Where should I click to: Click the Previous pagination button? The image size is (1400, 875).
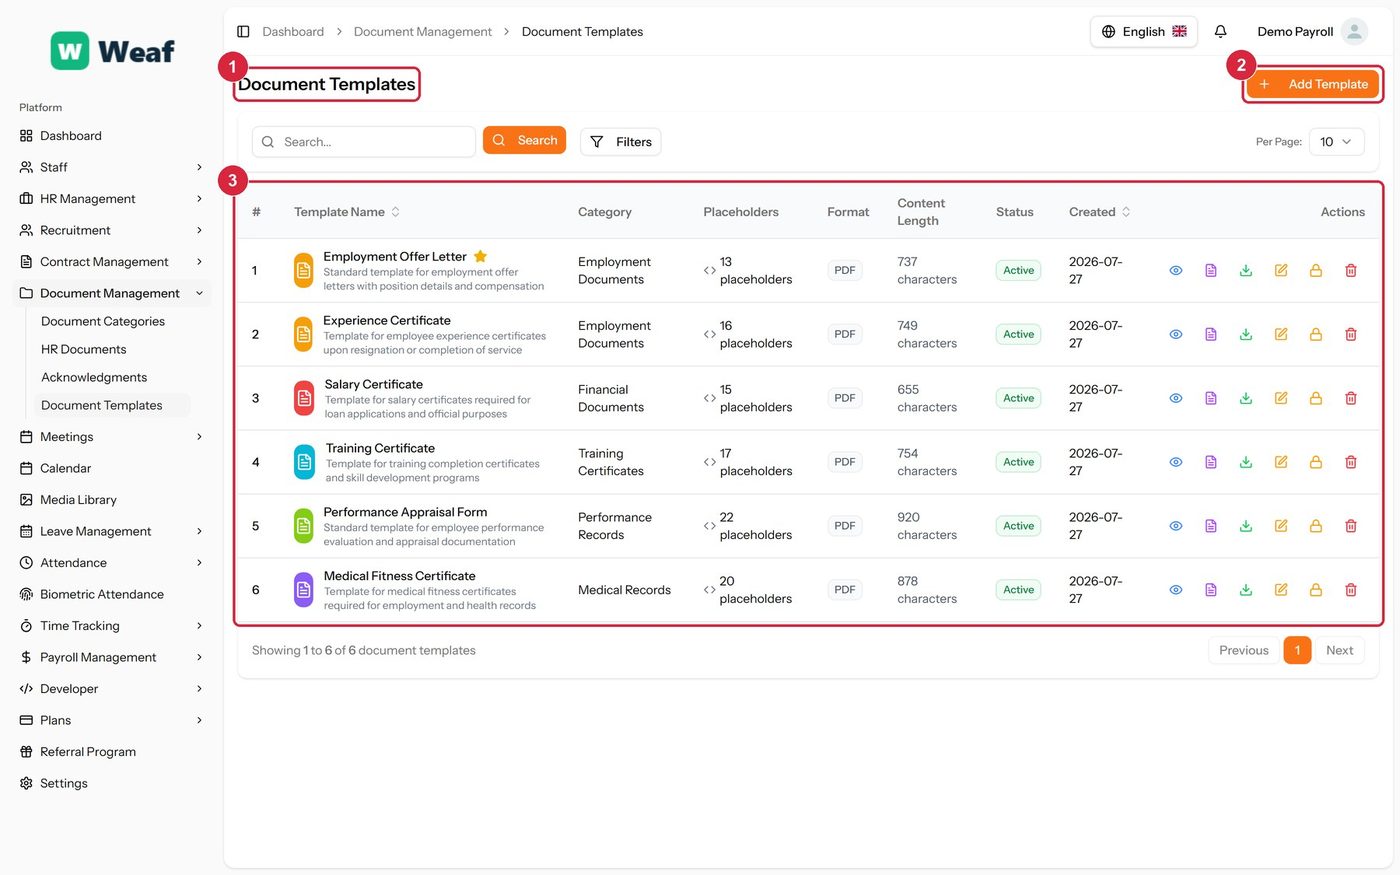click(x=1244, y=650)
